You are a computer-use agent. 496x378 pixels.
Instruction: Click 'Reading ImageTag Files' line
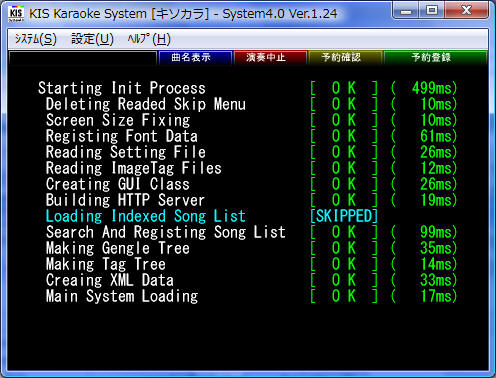tap(134, 168)
